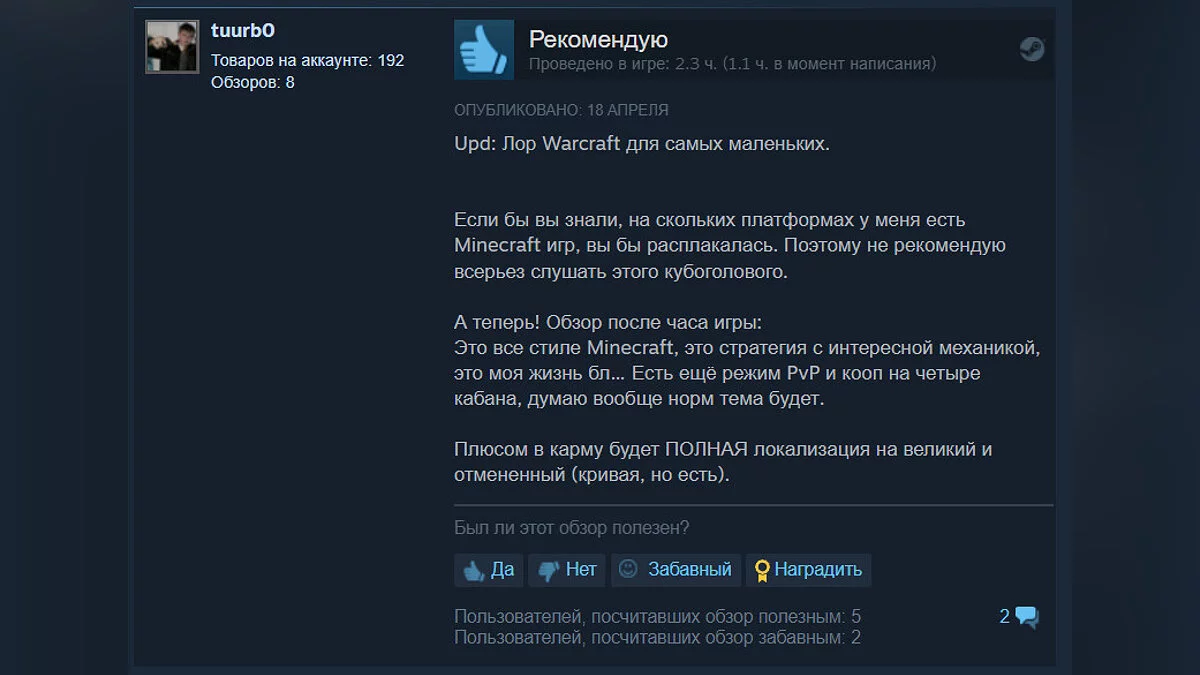The width and height of the screenshot is (1200, 675).
Task: Mark review helpful with thumbs-up Да
Action: (488, 570)
